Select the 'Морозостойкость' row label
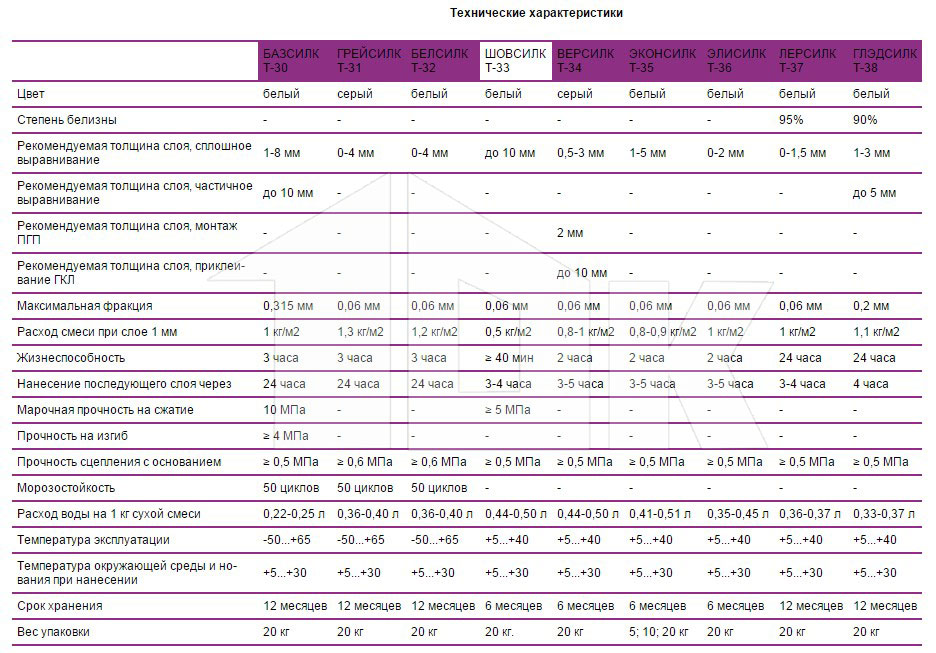The height and width of the screenshot is (653, 936). point(66,488)
